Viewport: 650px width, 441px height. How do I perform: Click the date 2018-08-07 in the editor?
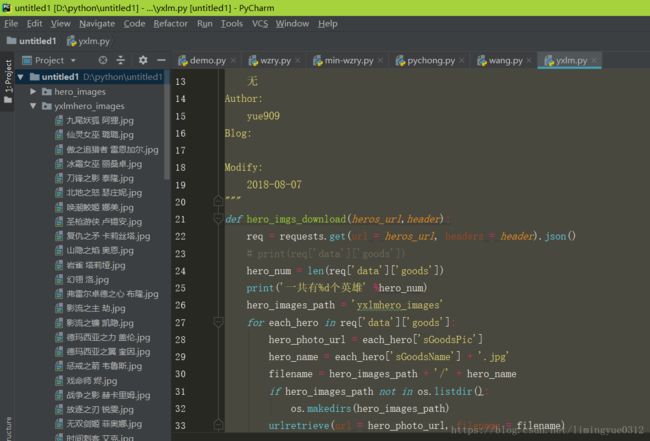coord(274,184)
